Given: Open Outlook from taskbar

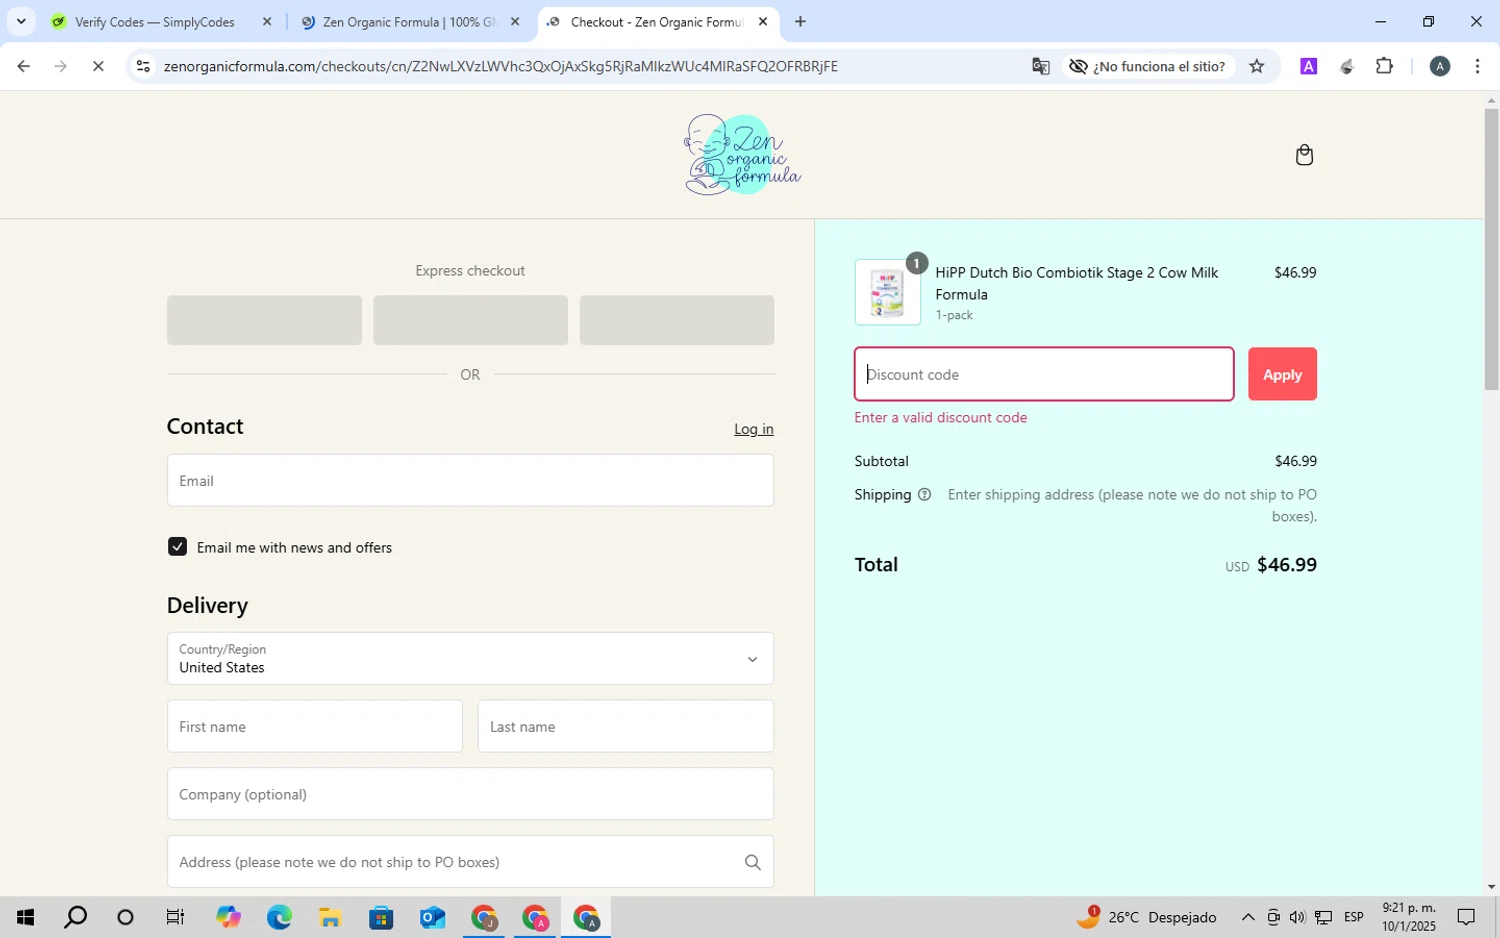Looking at the screenshot, I should coord(432,917).
